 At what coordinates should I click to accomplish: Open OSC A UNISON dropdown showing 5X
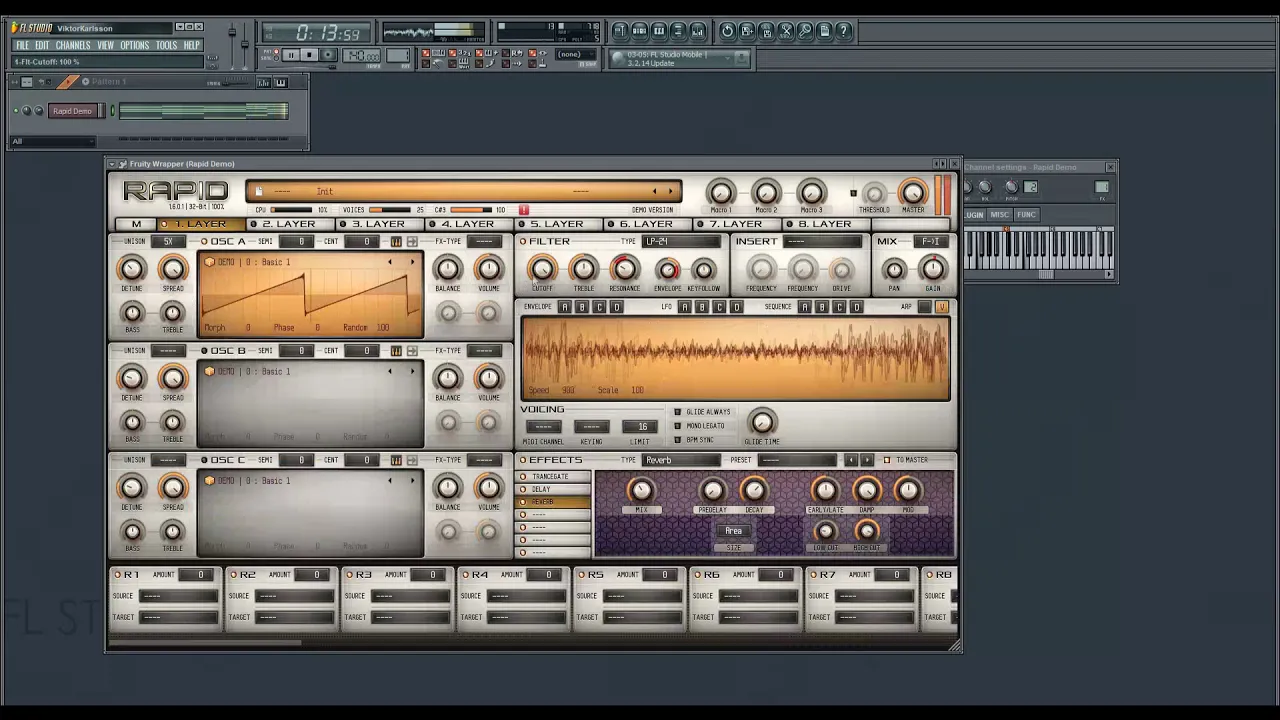168,242
